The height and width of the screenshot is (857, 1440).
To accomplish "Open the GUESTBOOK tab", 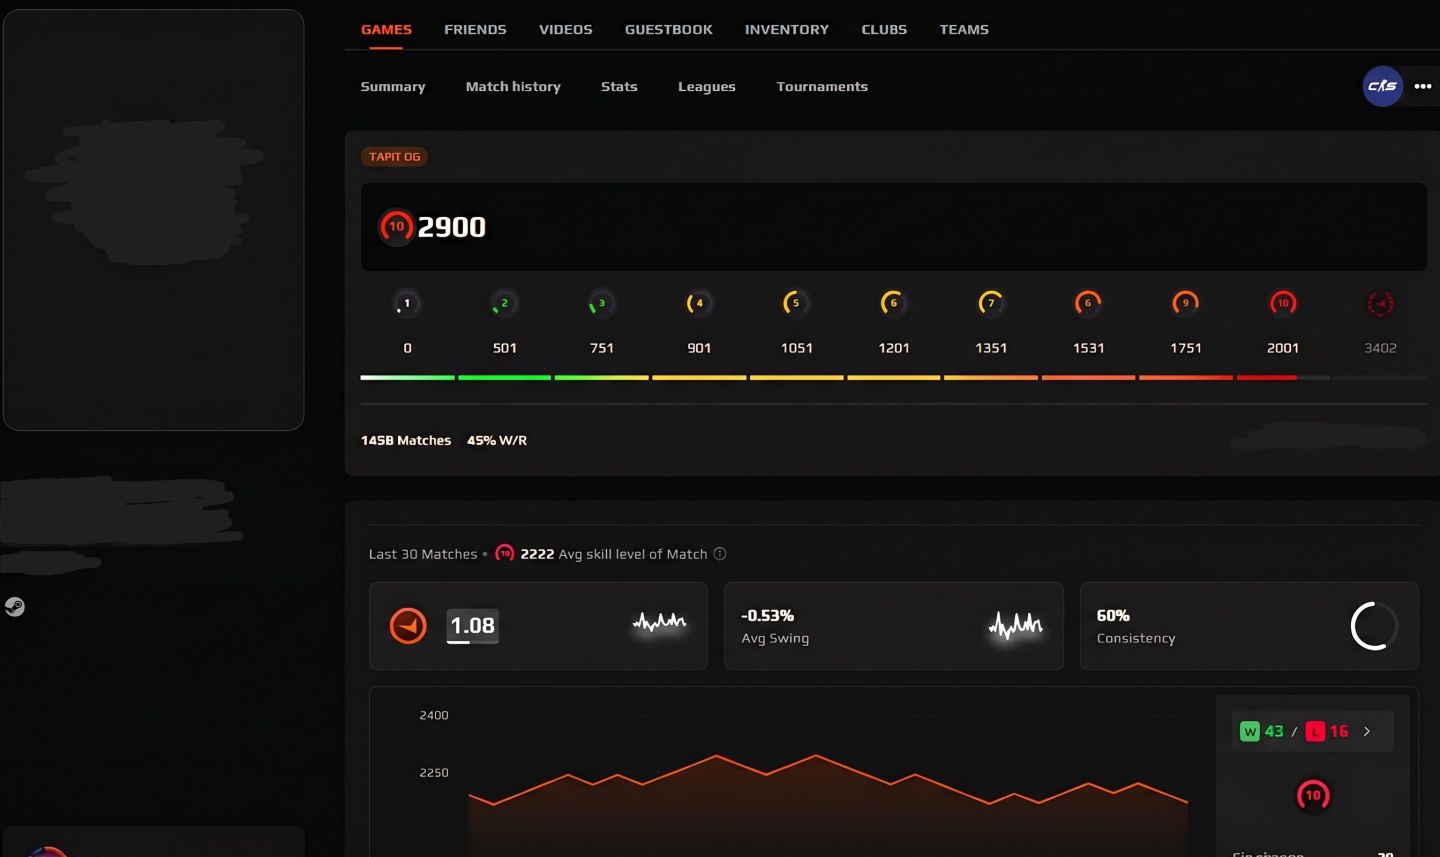I will 669,30.
